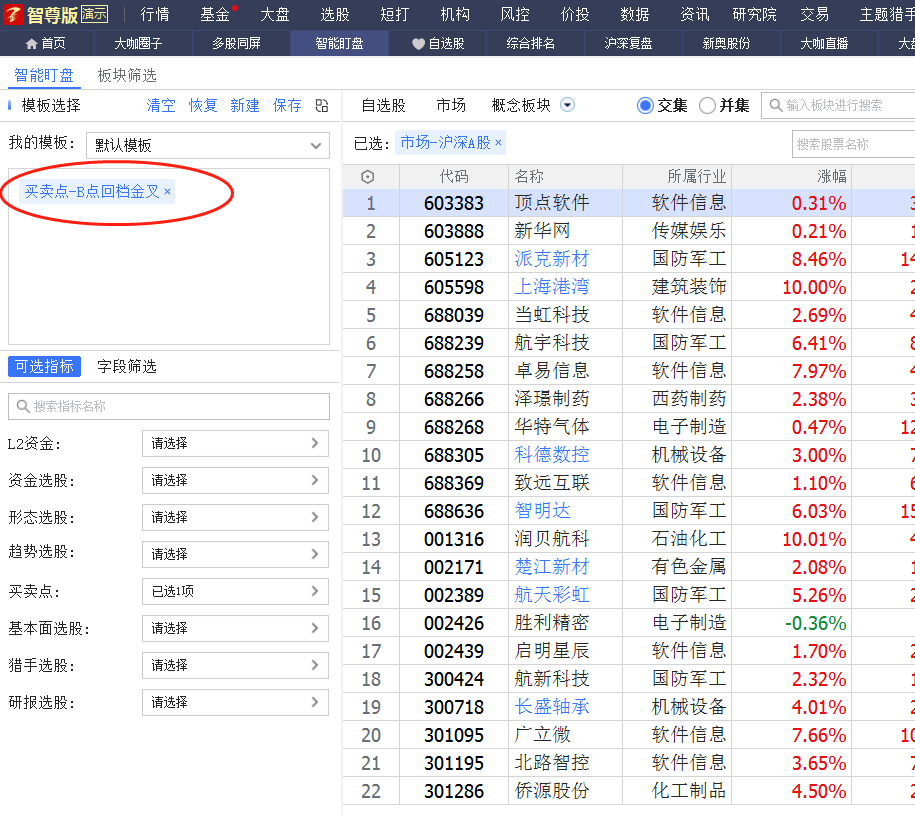
Task: Click the 自选股 filter option
Action: tap(383, 106)
